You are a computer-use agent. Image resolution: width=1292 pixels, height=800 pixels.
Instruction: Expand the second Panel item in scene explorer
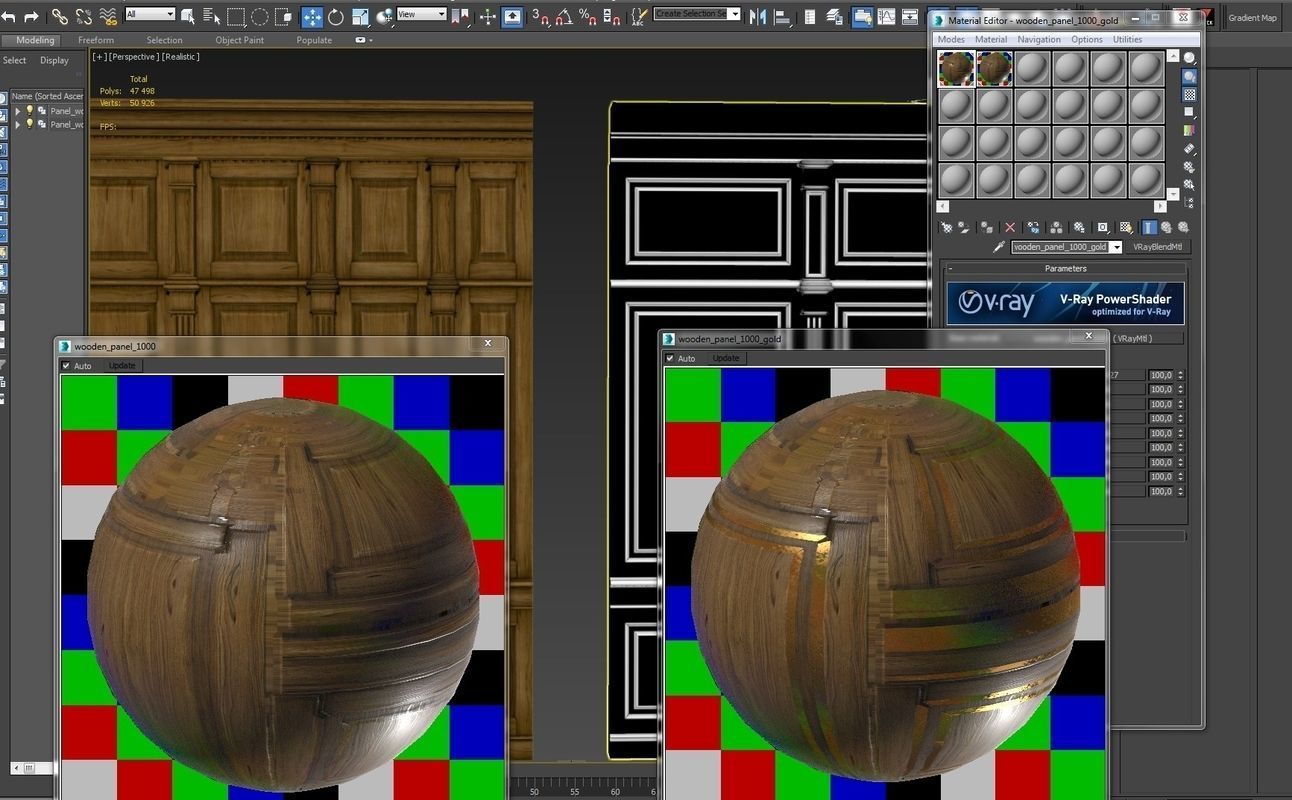tap(17, 125)
